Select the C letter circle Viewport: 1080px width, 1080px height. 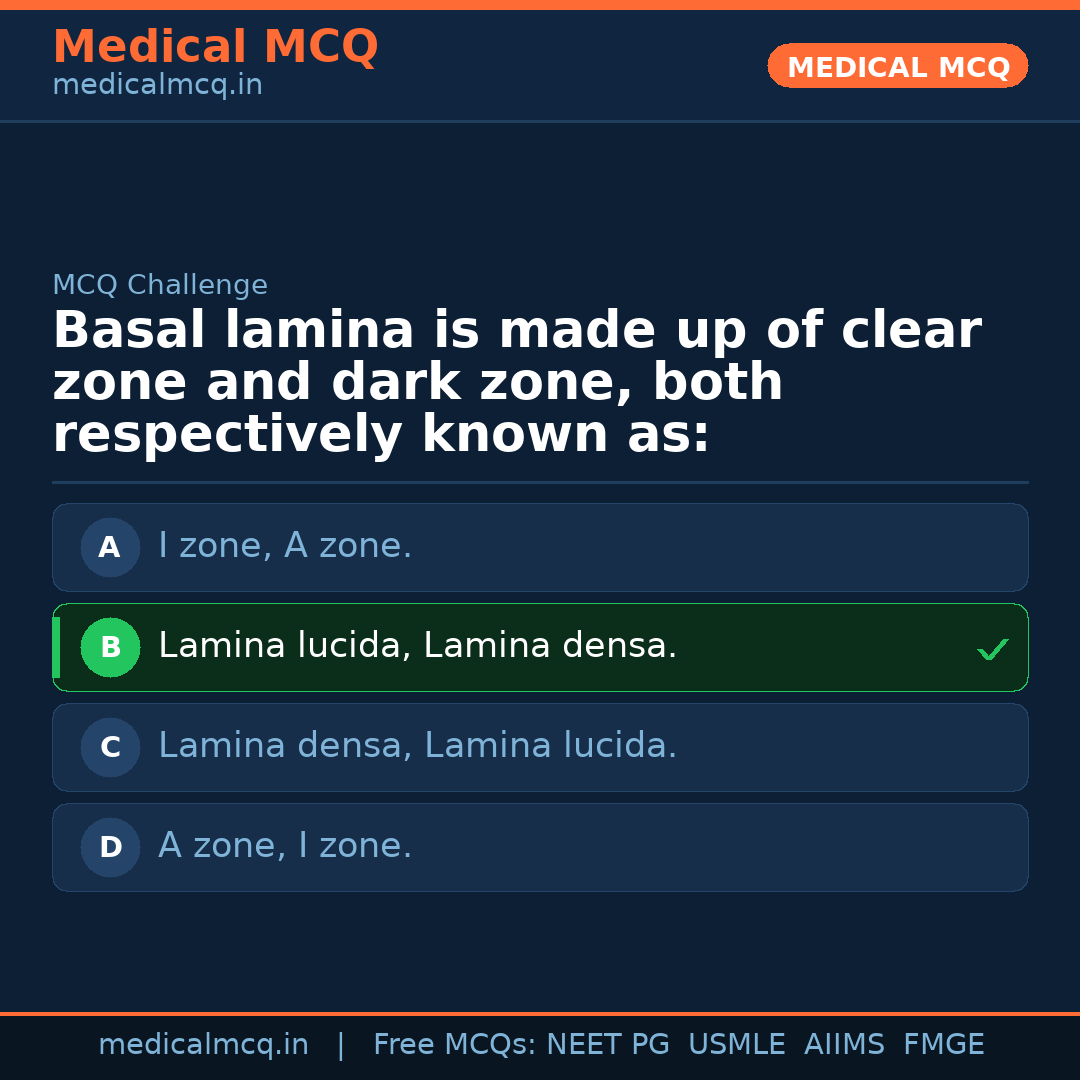coord(110,747)
